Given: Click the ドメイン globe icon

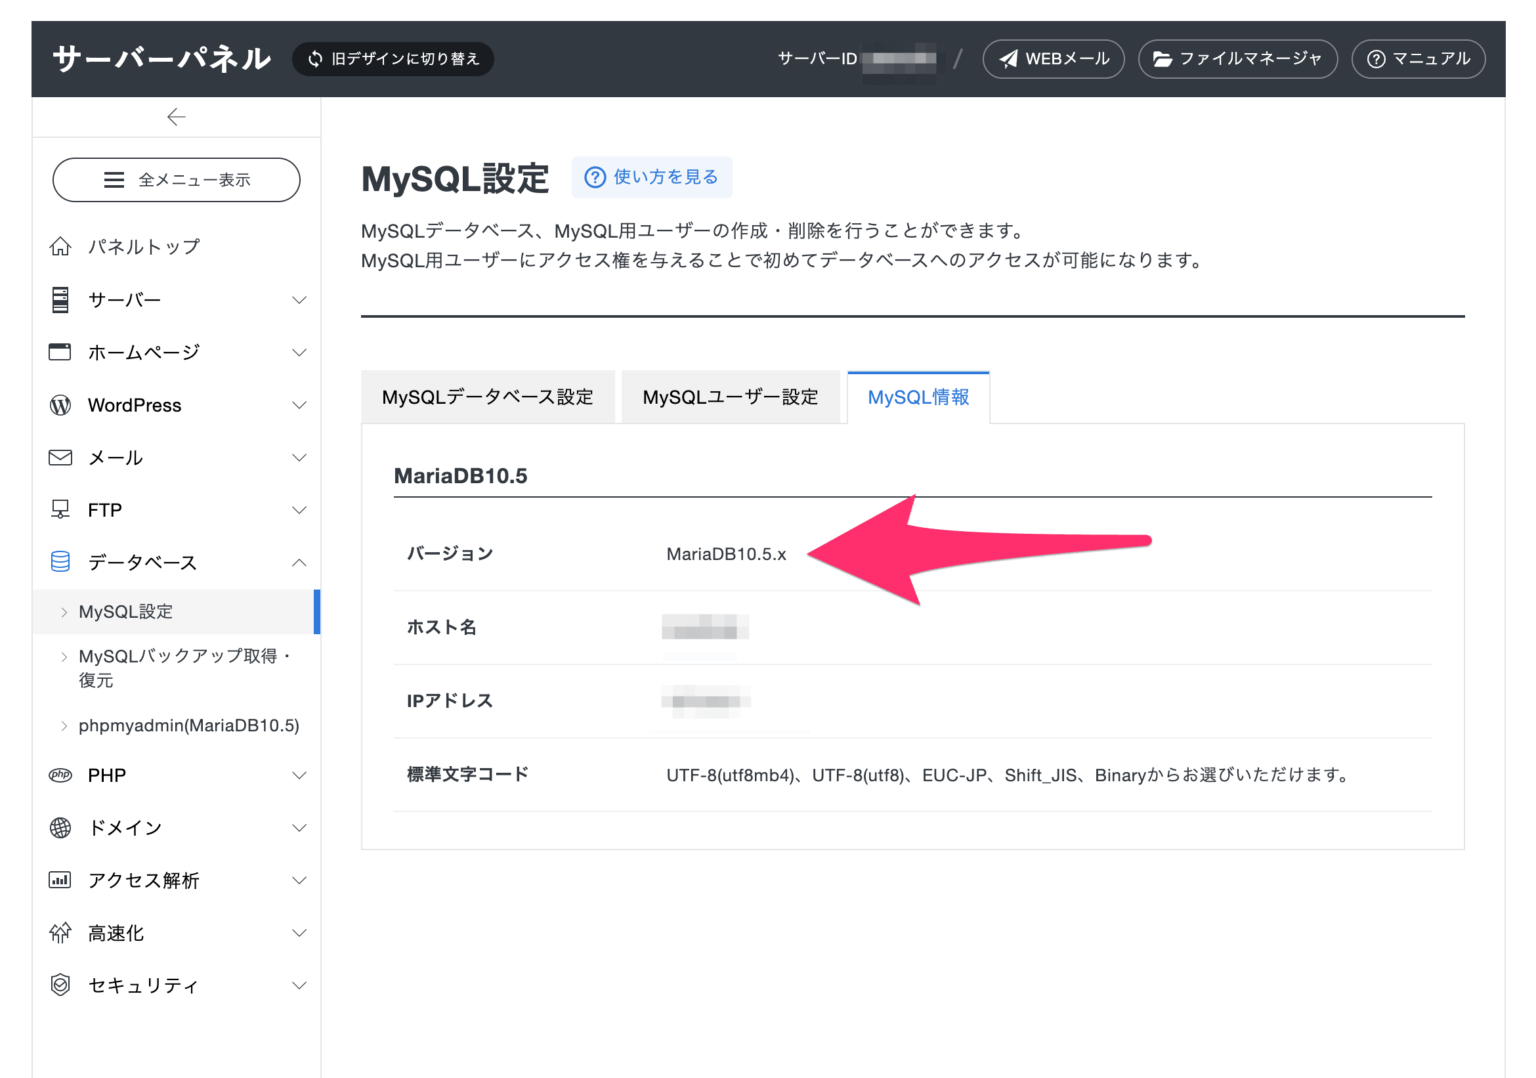Looking at the screenshot, I should (60, 827).
